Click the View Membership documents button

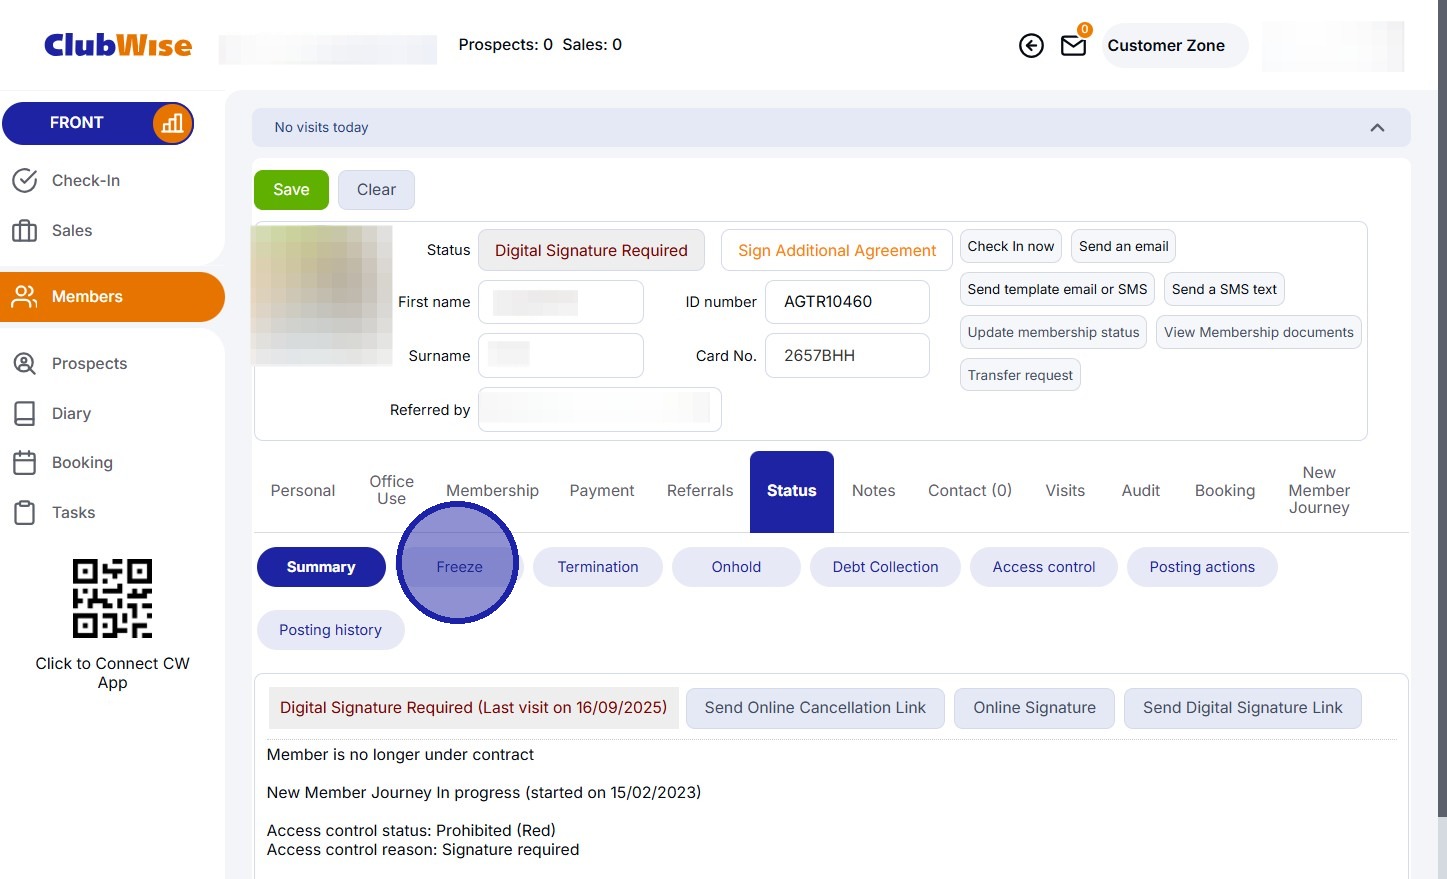coord(1258,333)
